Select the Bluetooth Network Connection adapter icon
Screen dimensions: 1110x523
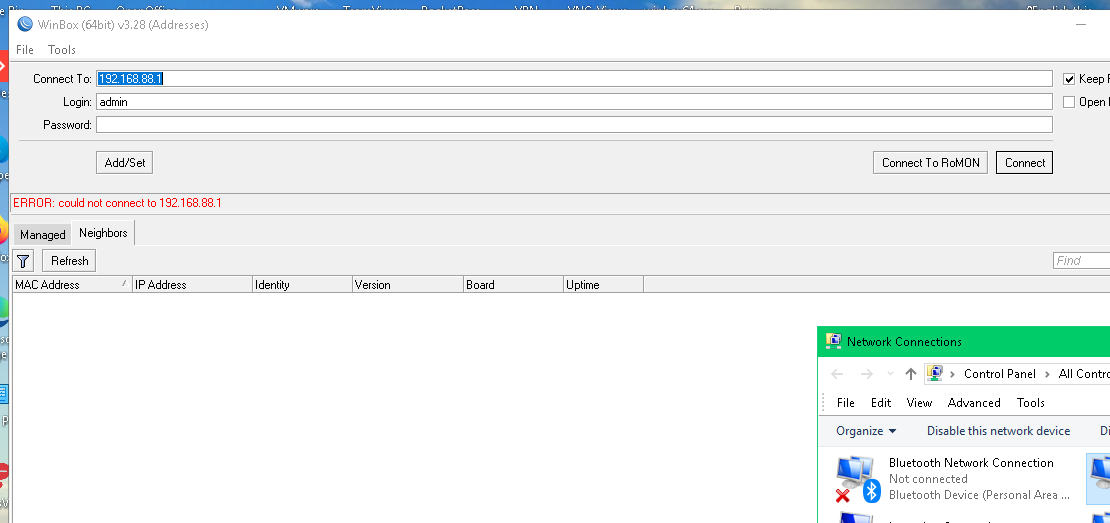pos(857,479)
